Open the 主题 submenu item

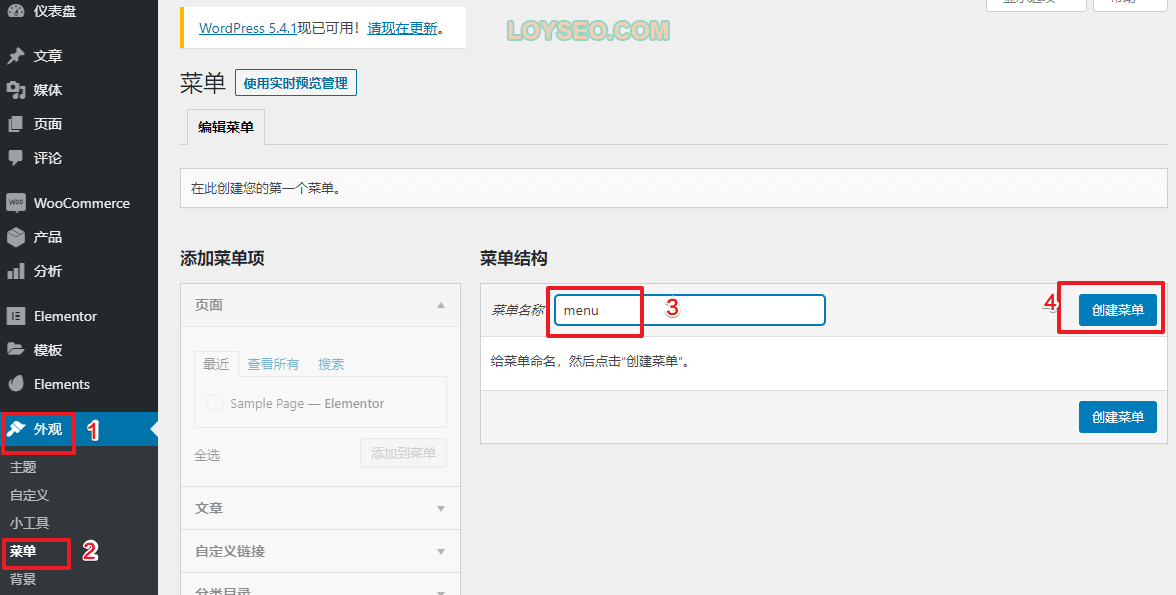23,467
